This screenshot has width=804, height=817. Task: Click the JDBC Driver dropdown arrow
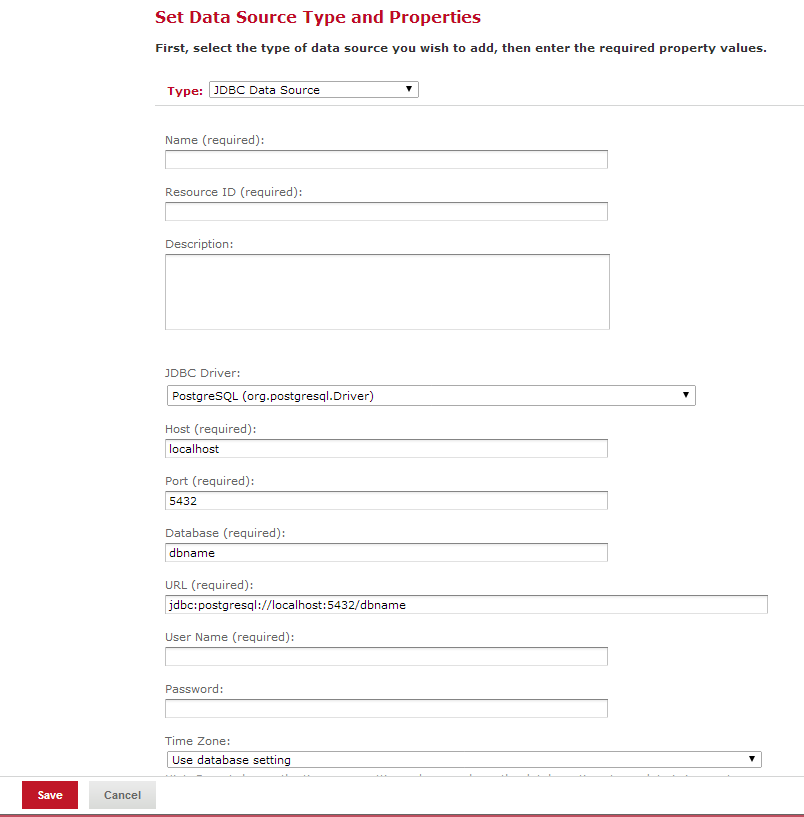pyautogui.click(x=686, y=395)
